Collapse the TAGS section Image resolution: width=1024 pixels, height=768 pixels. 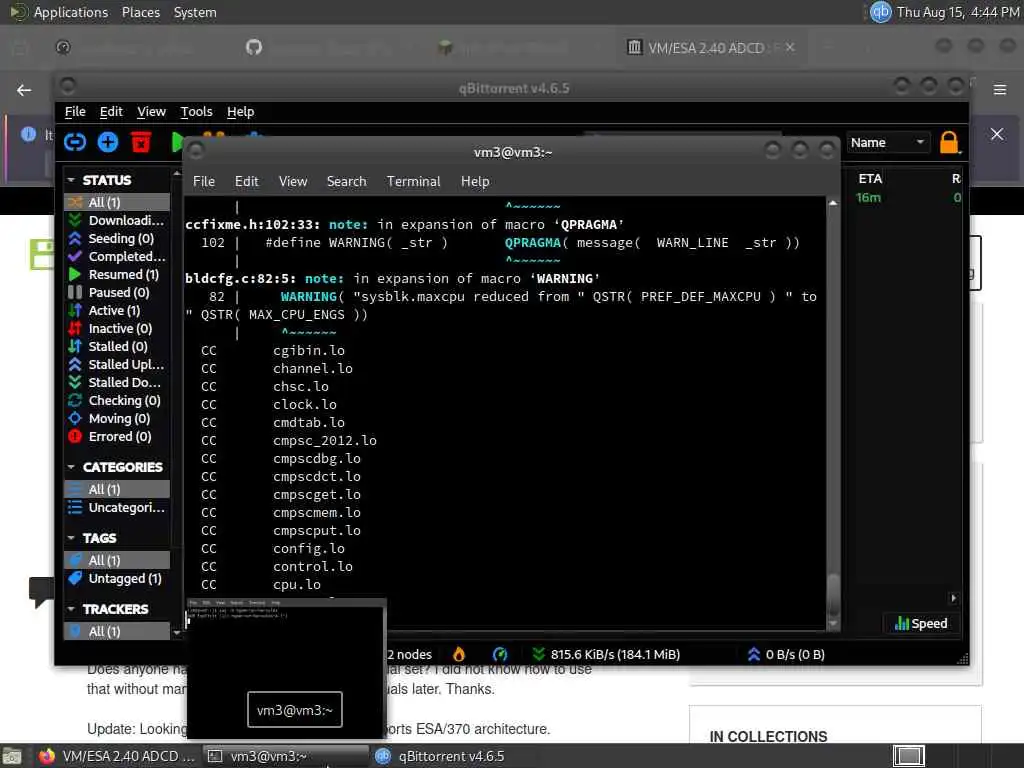point(71,537)
